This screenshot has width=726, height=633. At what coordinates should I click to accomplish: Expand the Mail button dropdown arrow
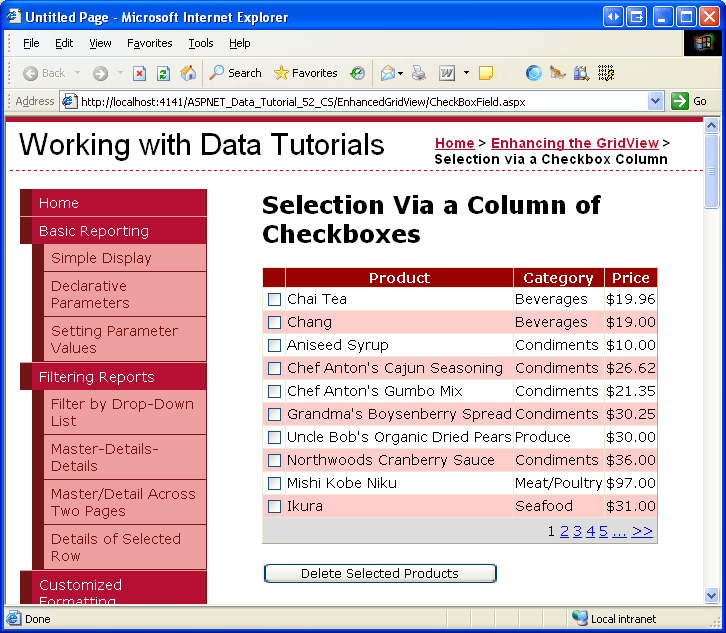tap(402, 73)
